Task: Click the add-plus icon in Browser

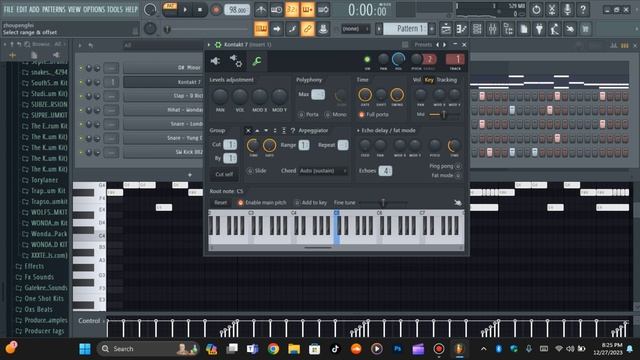Action: coord(12,55)
